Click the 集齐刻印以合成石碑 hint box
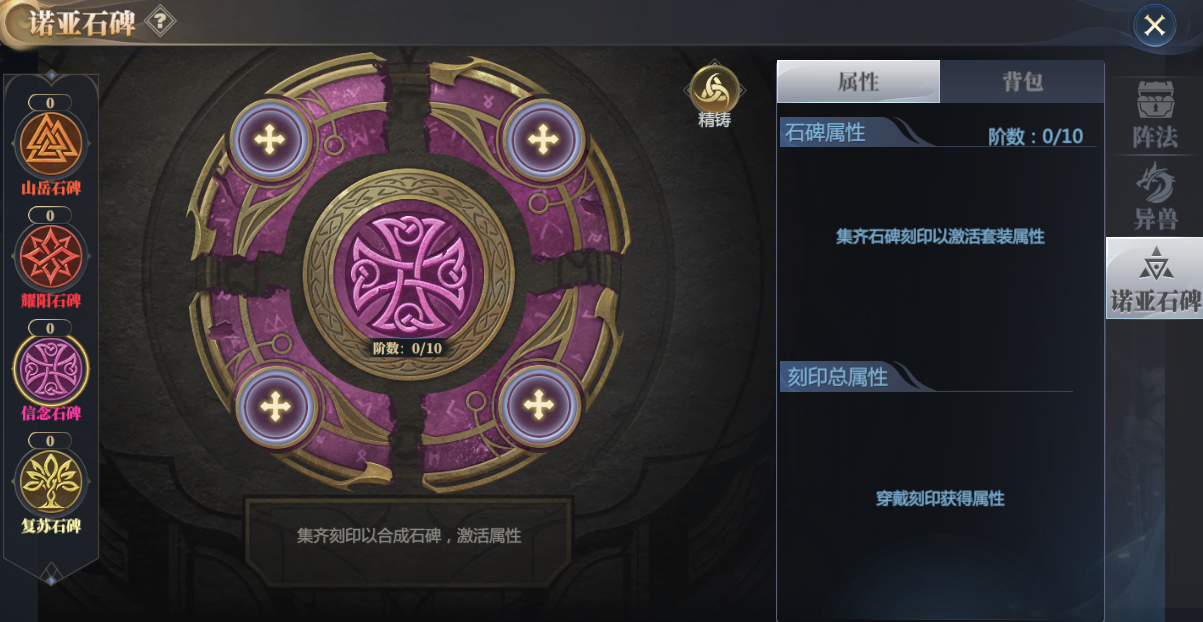The height and width of the screenshot is (622, 1203). pos(409,536)
